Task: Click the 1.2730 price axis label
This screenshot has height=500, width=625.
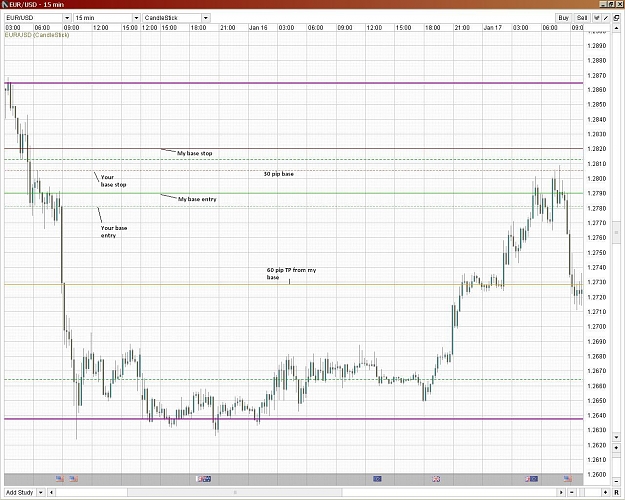Action: [x=597, y=282]
